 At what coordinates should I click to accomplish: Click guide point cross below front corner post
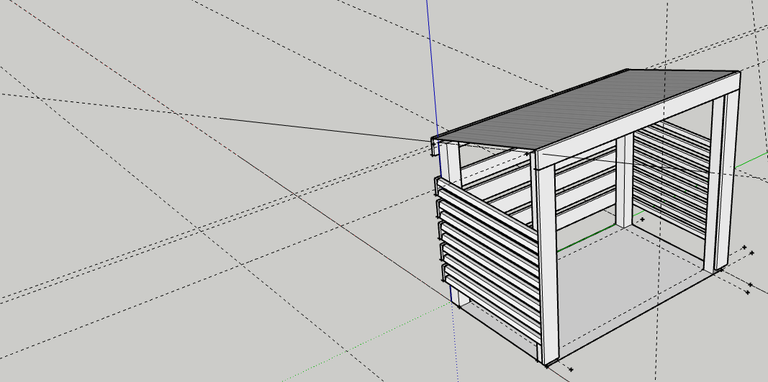click(x=571, y=369)
